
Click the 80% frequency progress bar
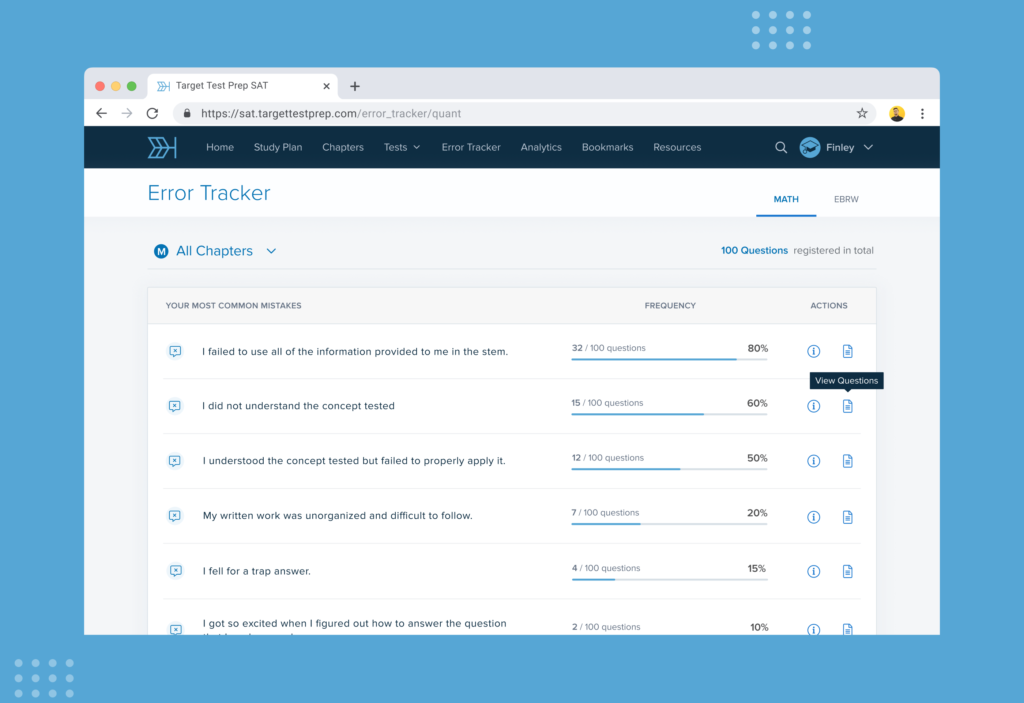pos(669,359)
